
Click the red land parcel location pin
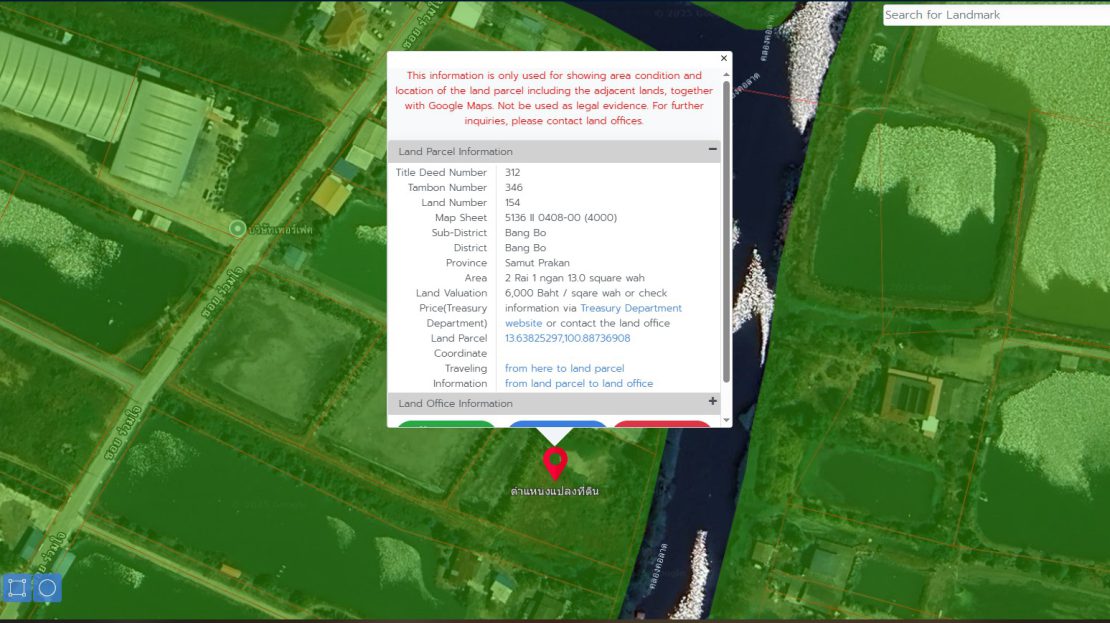(x=554, y=462)
